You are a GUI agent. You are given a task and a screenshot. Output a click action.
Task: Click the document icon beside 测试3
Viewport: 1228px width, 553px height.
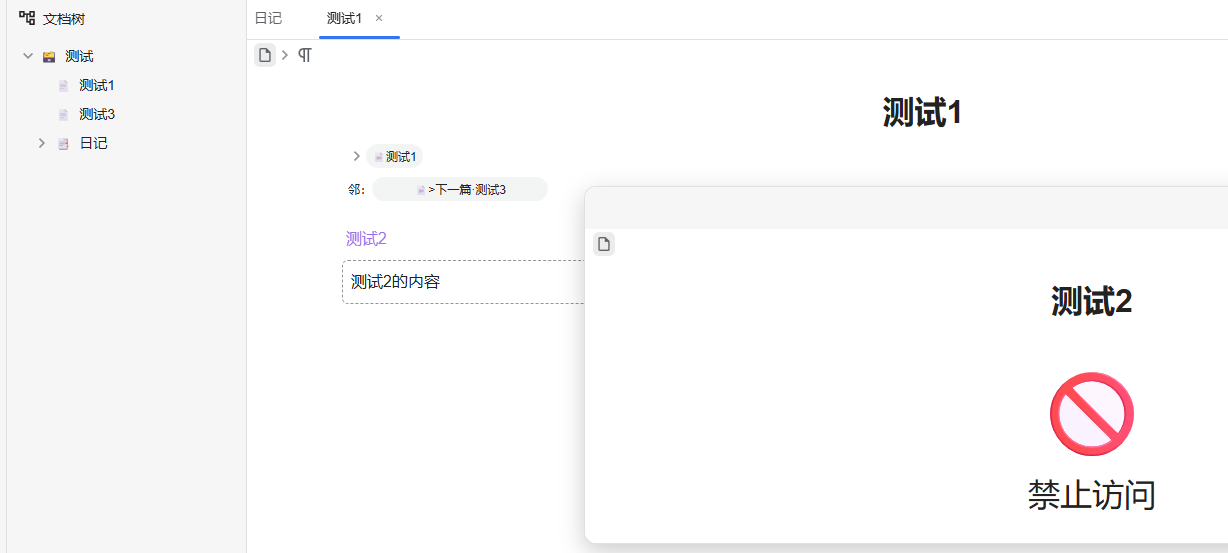64,115
